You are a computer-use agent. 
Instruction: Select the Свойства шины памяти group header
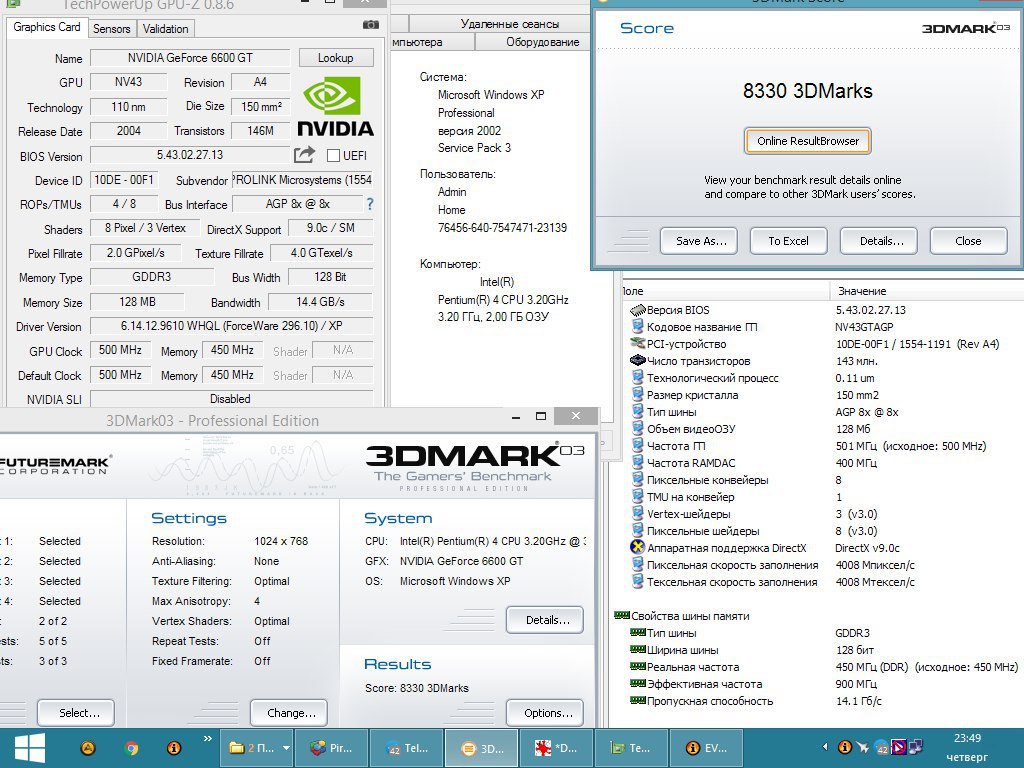click(683, 616)
